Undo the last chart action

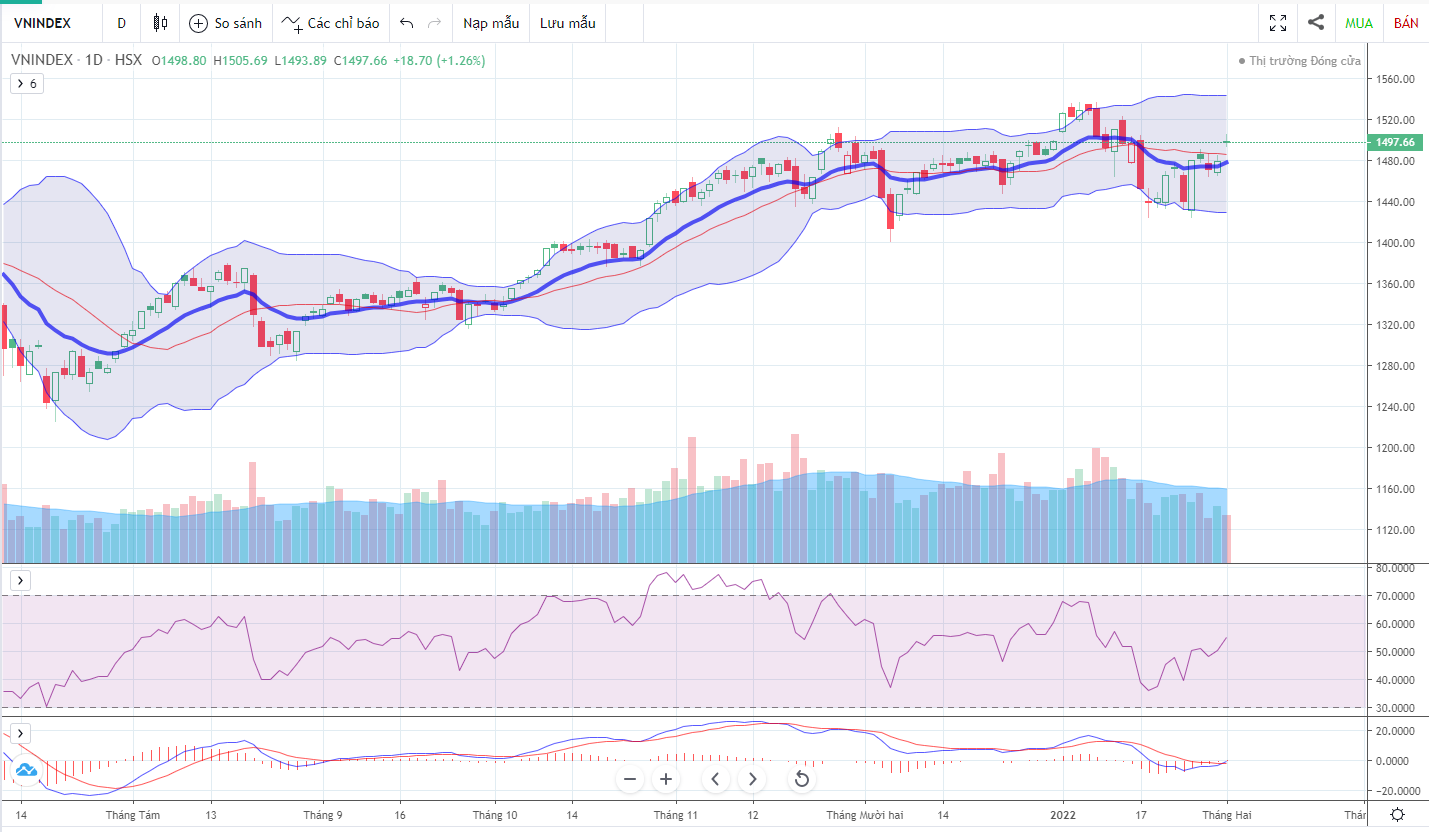click(x=406, y=22)
